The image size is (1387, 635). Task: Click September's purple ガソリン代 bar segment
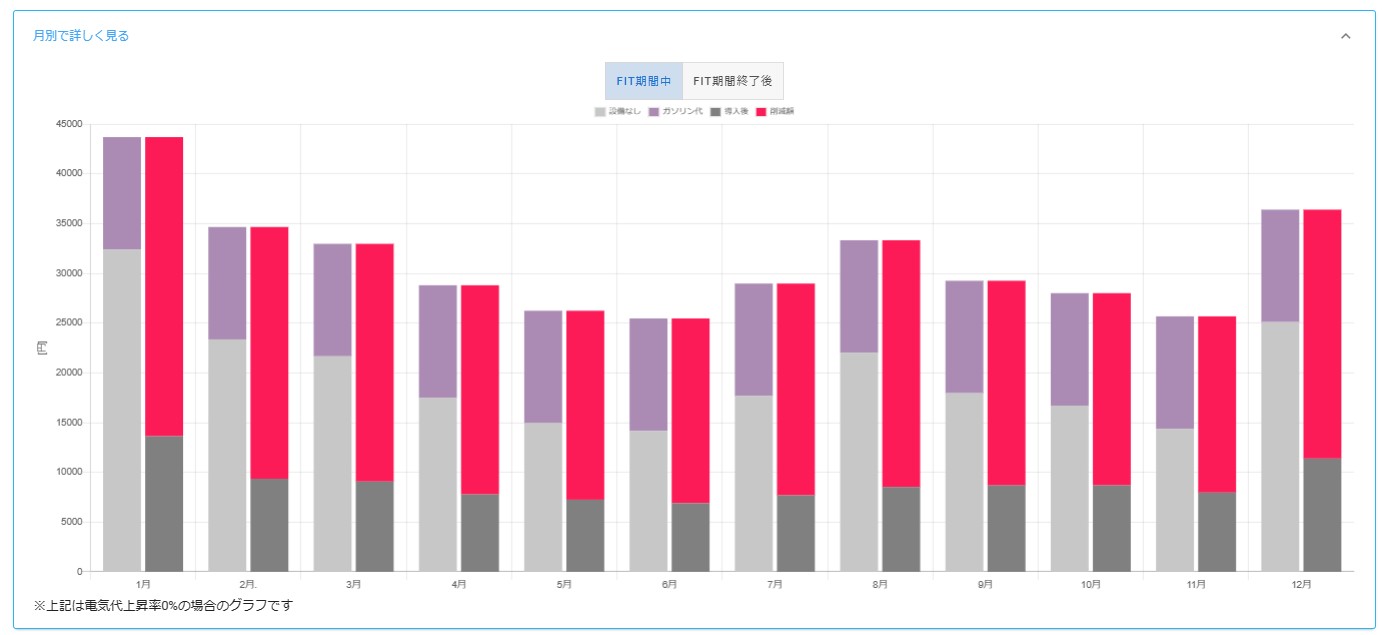tap(964, 337)
